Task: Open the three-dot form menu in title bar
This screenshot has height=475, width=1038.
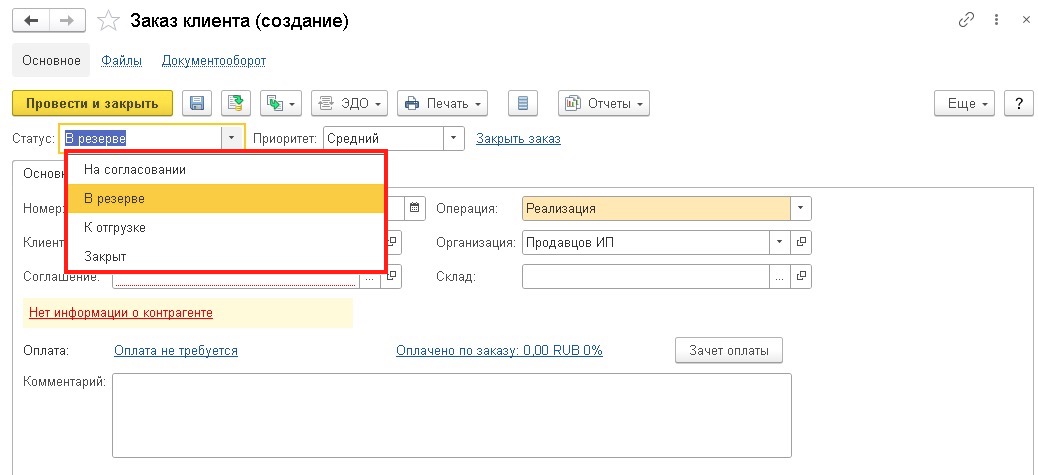Action: (x=996, y=21)
